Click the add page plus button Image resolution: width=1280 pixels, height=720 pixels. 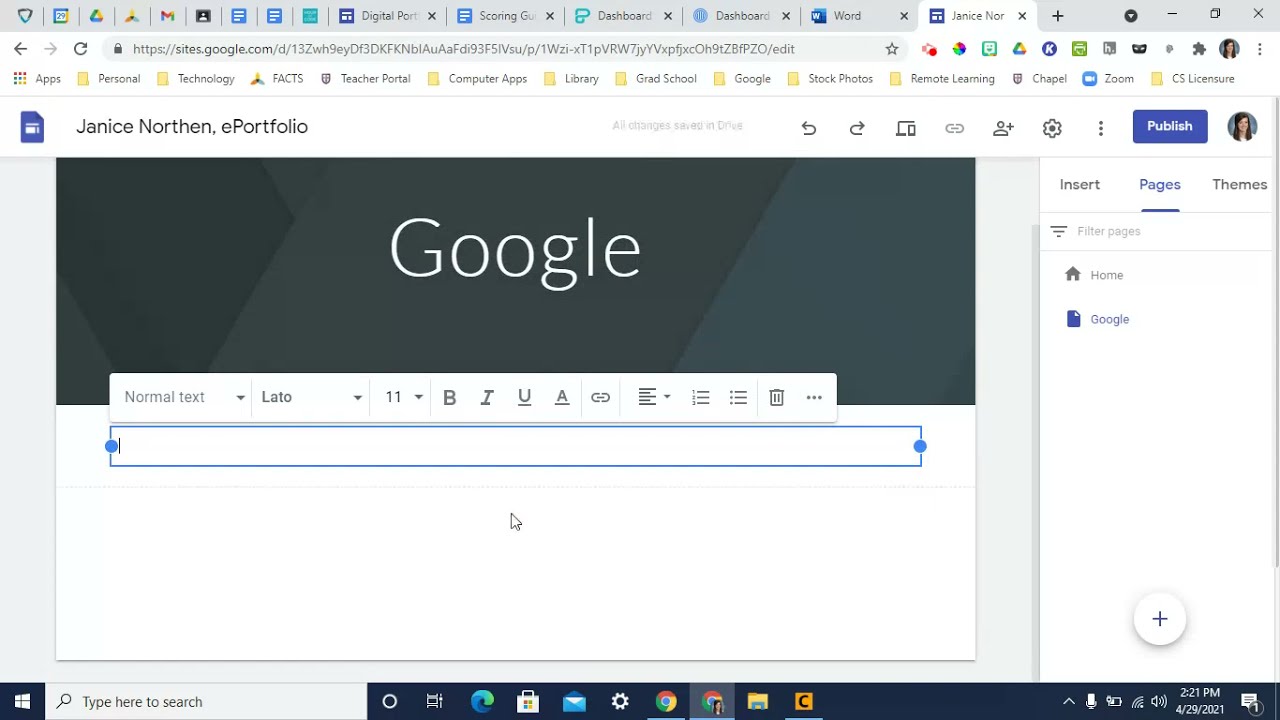(1160, 619)
